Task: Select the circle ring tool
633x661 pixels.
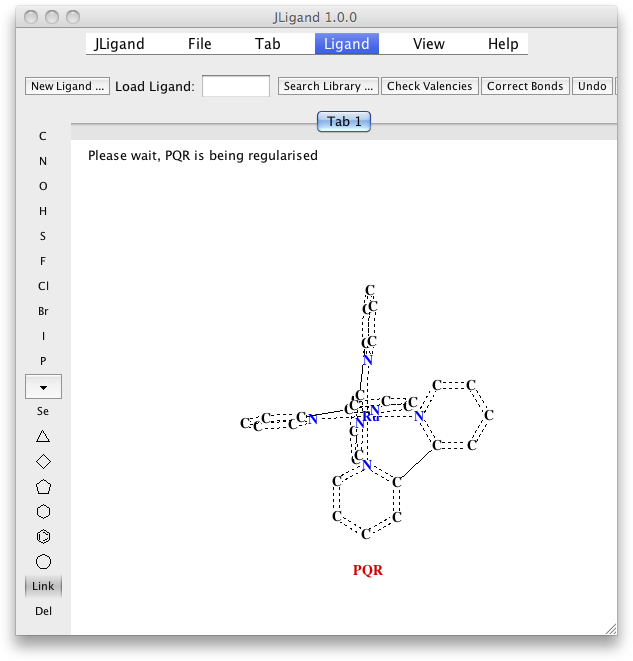Action: 43,562
